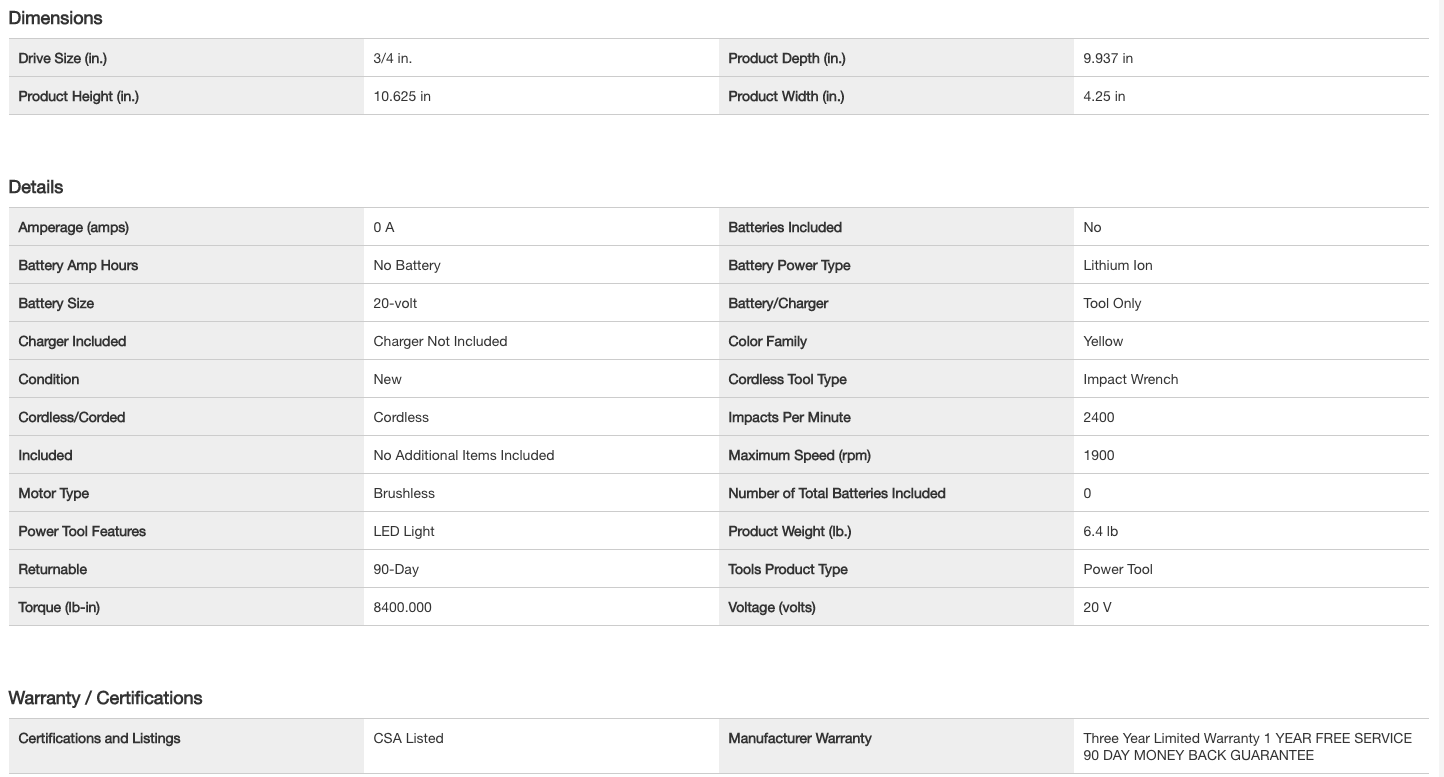Click the CSA Listed certification value
The width and height of the screenshot is (1444, 777).
(408, 738)
